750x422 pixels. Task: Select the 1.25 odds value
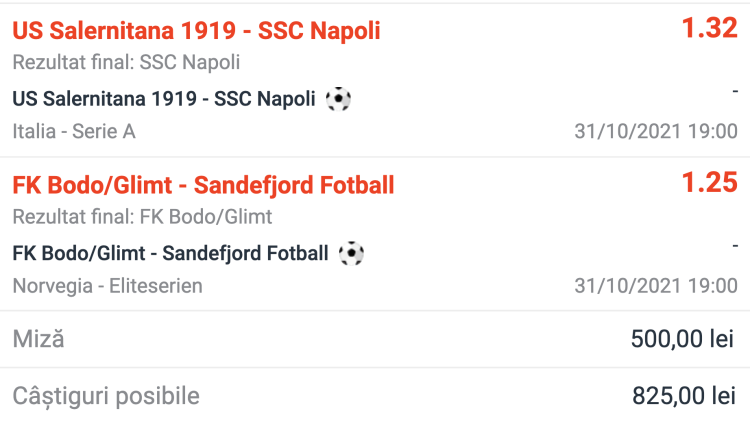[709, 183]
